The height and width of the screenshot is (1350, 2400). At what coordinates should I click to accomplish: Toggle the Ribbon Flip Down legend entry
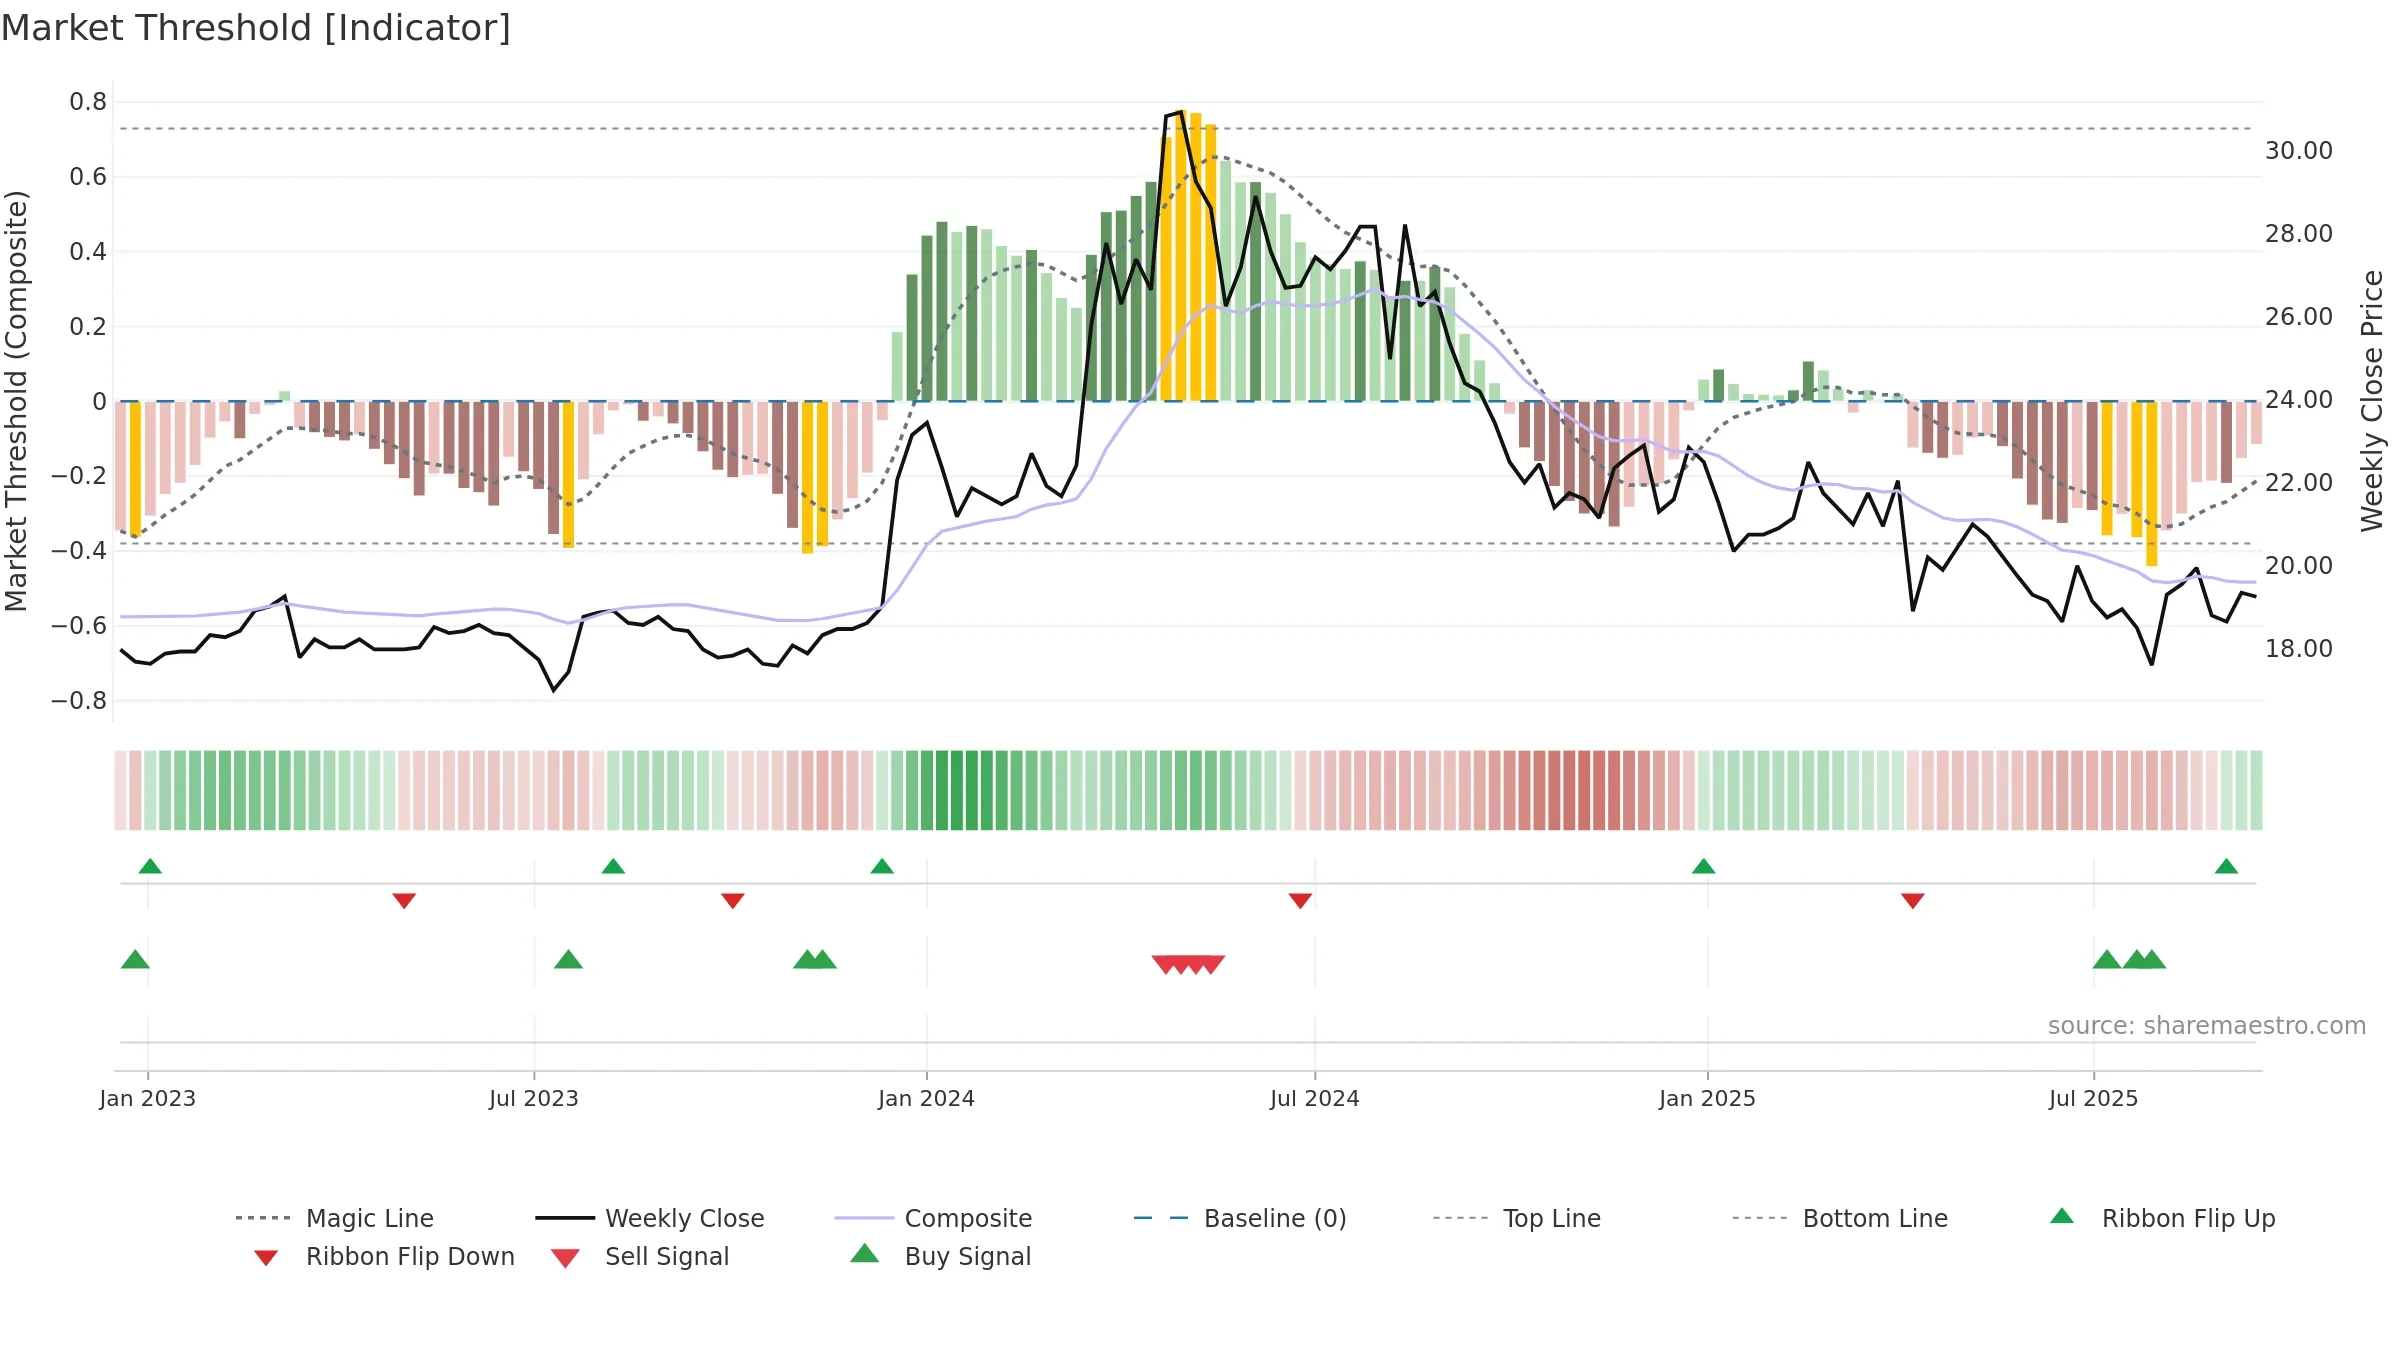click(382, 1256)
